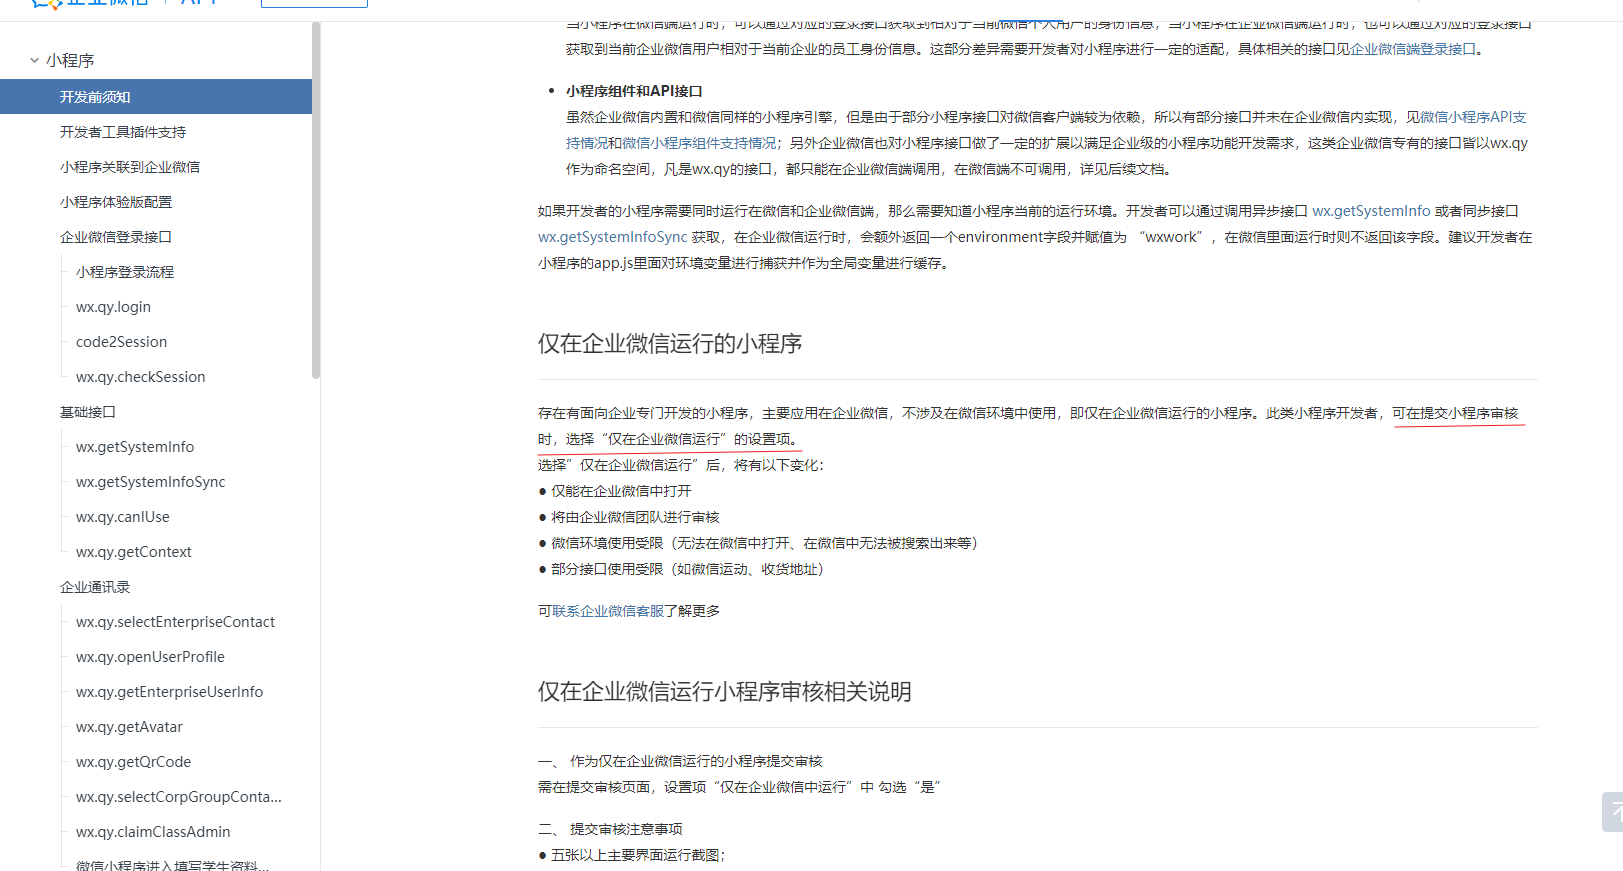Image resolution: width=1623 pixels, height=871 pixels.
Task: Open wx.qy.selectEnterpriseContact sidebar entry
Action: (x=175, y=622)
